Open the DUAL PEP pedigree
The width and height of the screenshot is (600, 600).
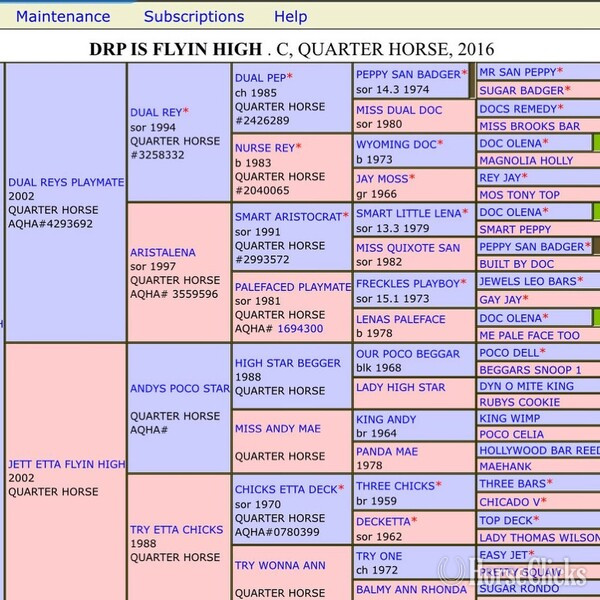pos(261,78)
